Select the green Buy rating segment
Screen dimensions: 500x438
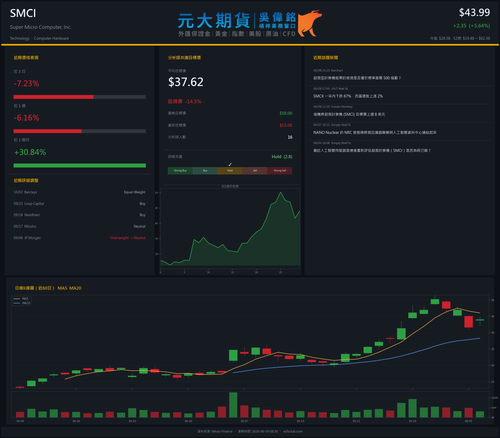pos(205,171)
